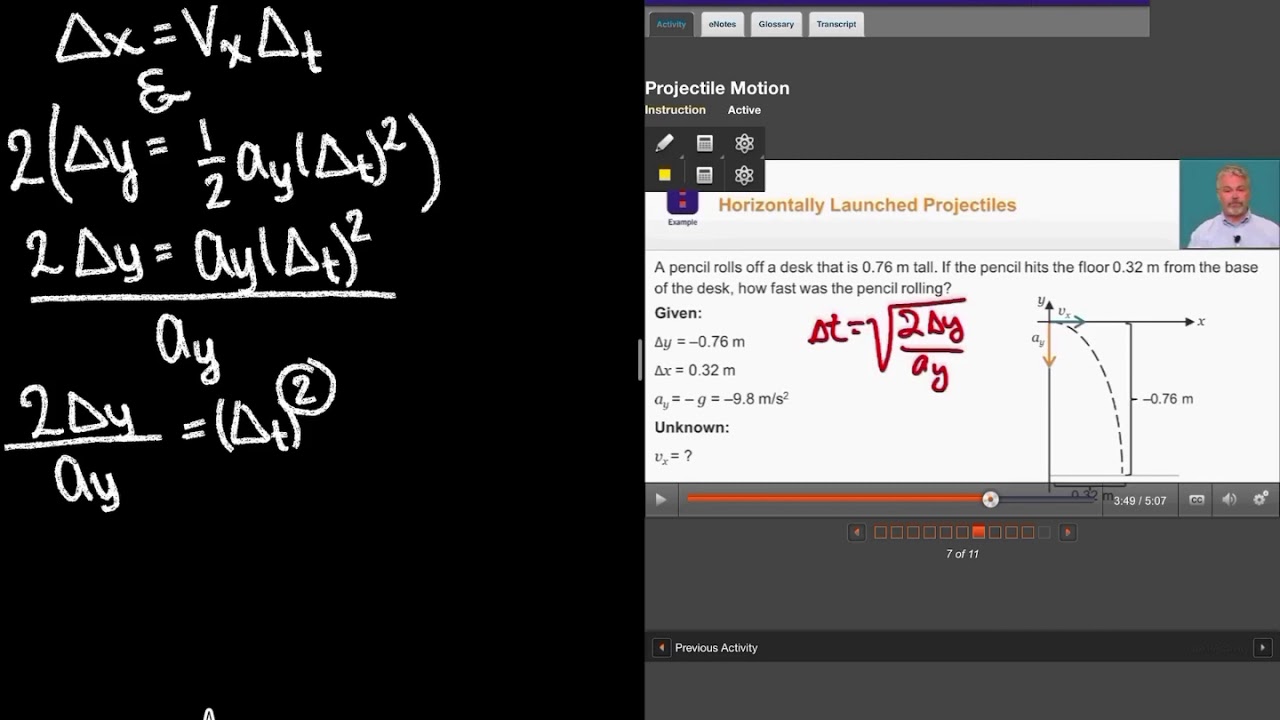The width and height of the screenshot is (1280, 720).
Task: Click the instructor video thumbnail
Action: point(1229,204)
